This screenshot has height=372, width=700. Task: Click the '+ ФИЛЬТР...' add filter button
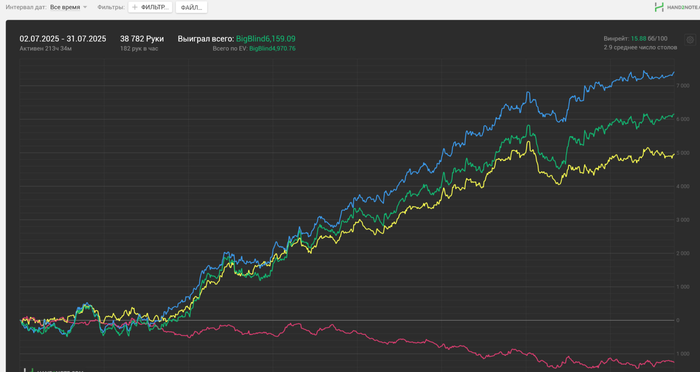click(150, 7)
